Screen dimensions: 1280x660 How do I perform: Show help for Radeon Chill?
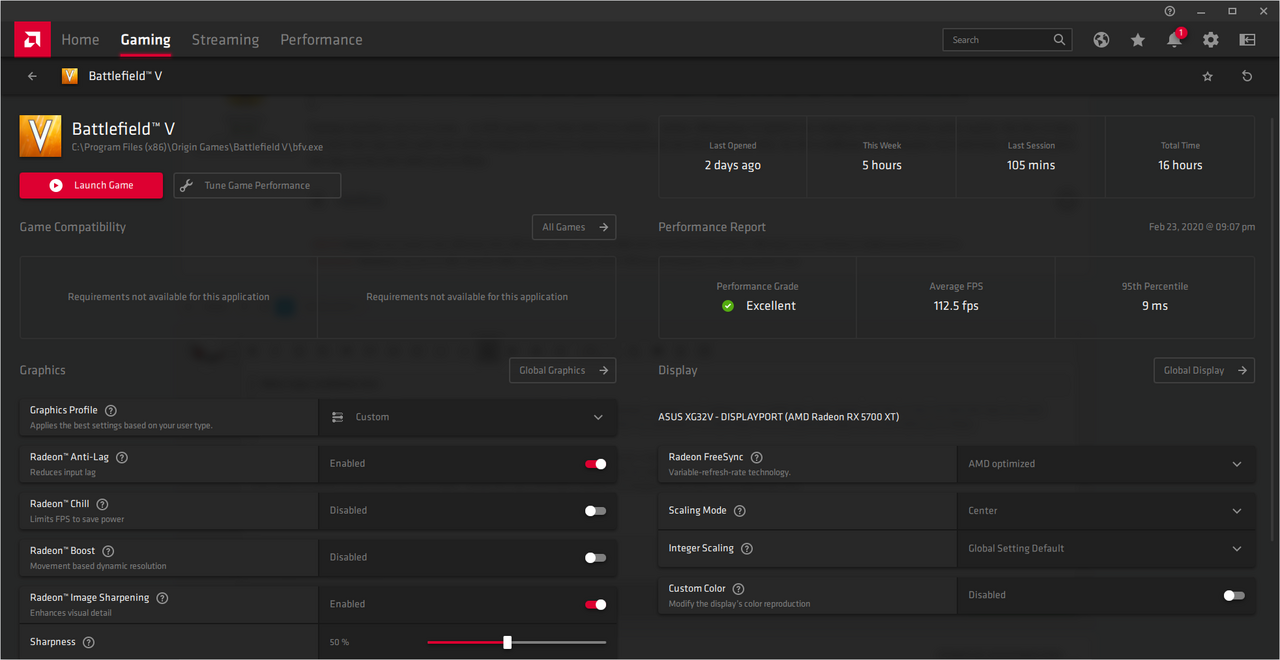[x=102, y=504]
